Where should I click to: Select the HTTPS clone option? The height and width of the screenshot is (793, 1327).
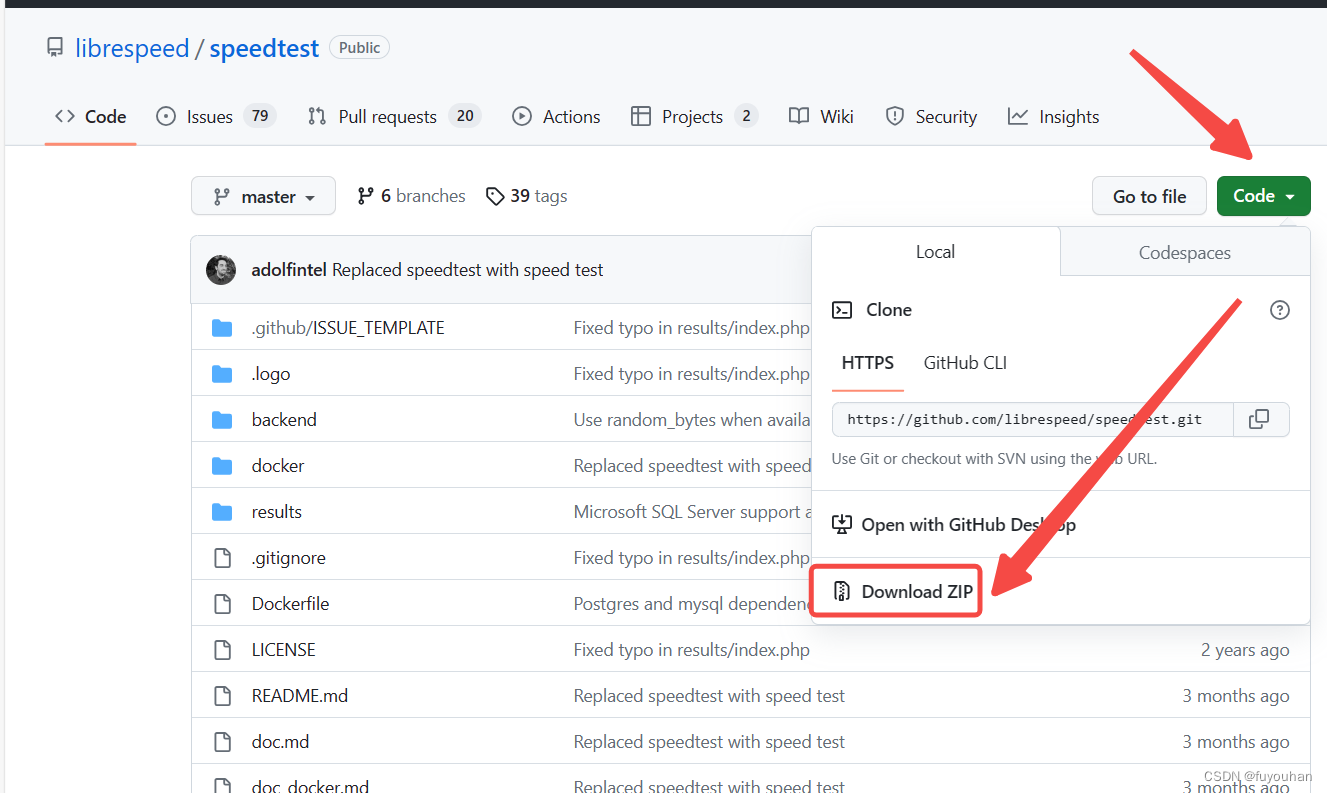pyautogui.click(x=868, y=363)
